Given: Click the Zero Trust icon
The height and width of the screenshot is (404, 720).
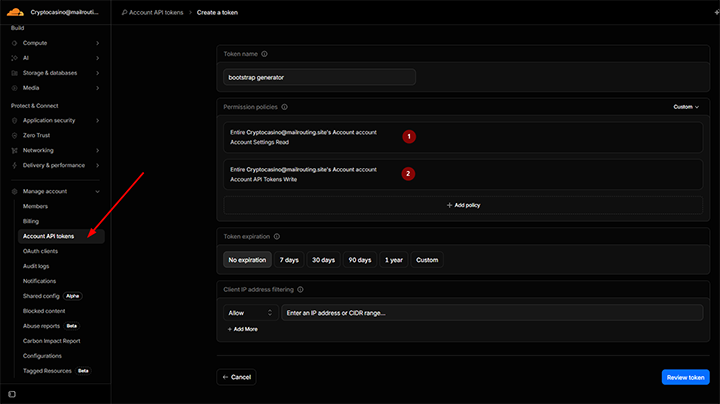Looking at the screenshot, I should click(x=14, y=135).
